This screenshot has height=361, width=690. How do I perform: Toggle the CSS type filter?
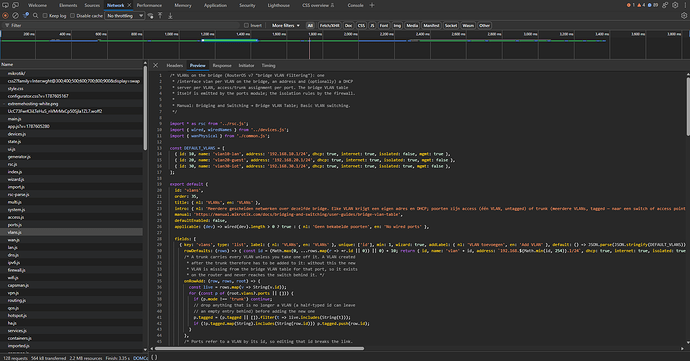[361, 26]
